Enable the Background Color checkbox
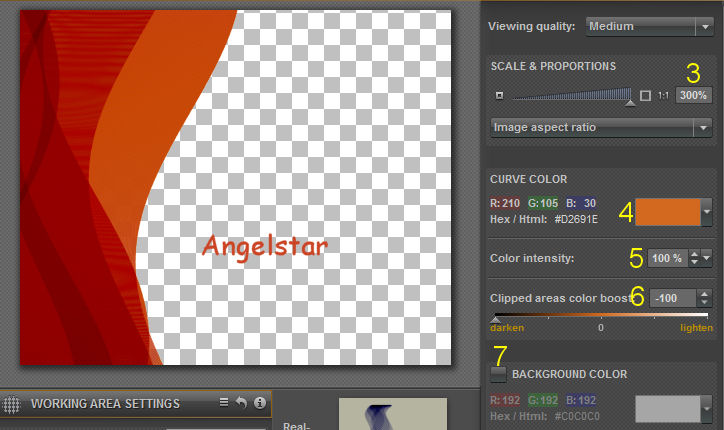Screen dimensions: 724x430 pos(498,374)
